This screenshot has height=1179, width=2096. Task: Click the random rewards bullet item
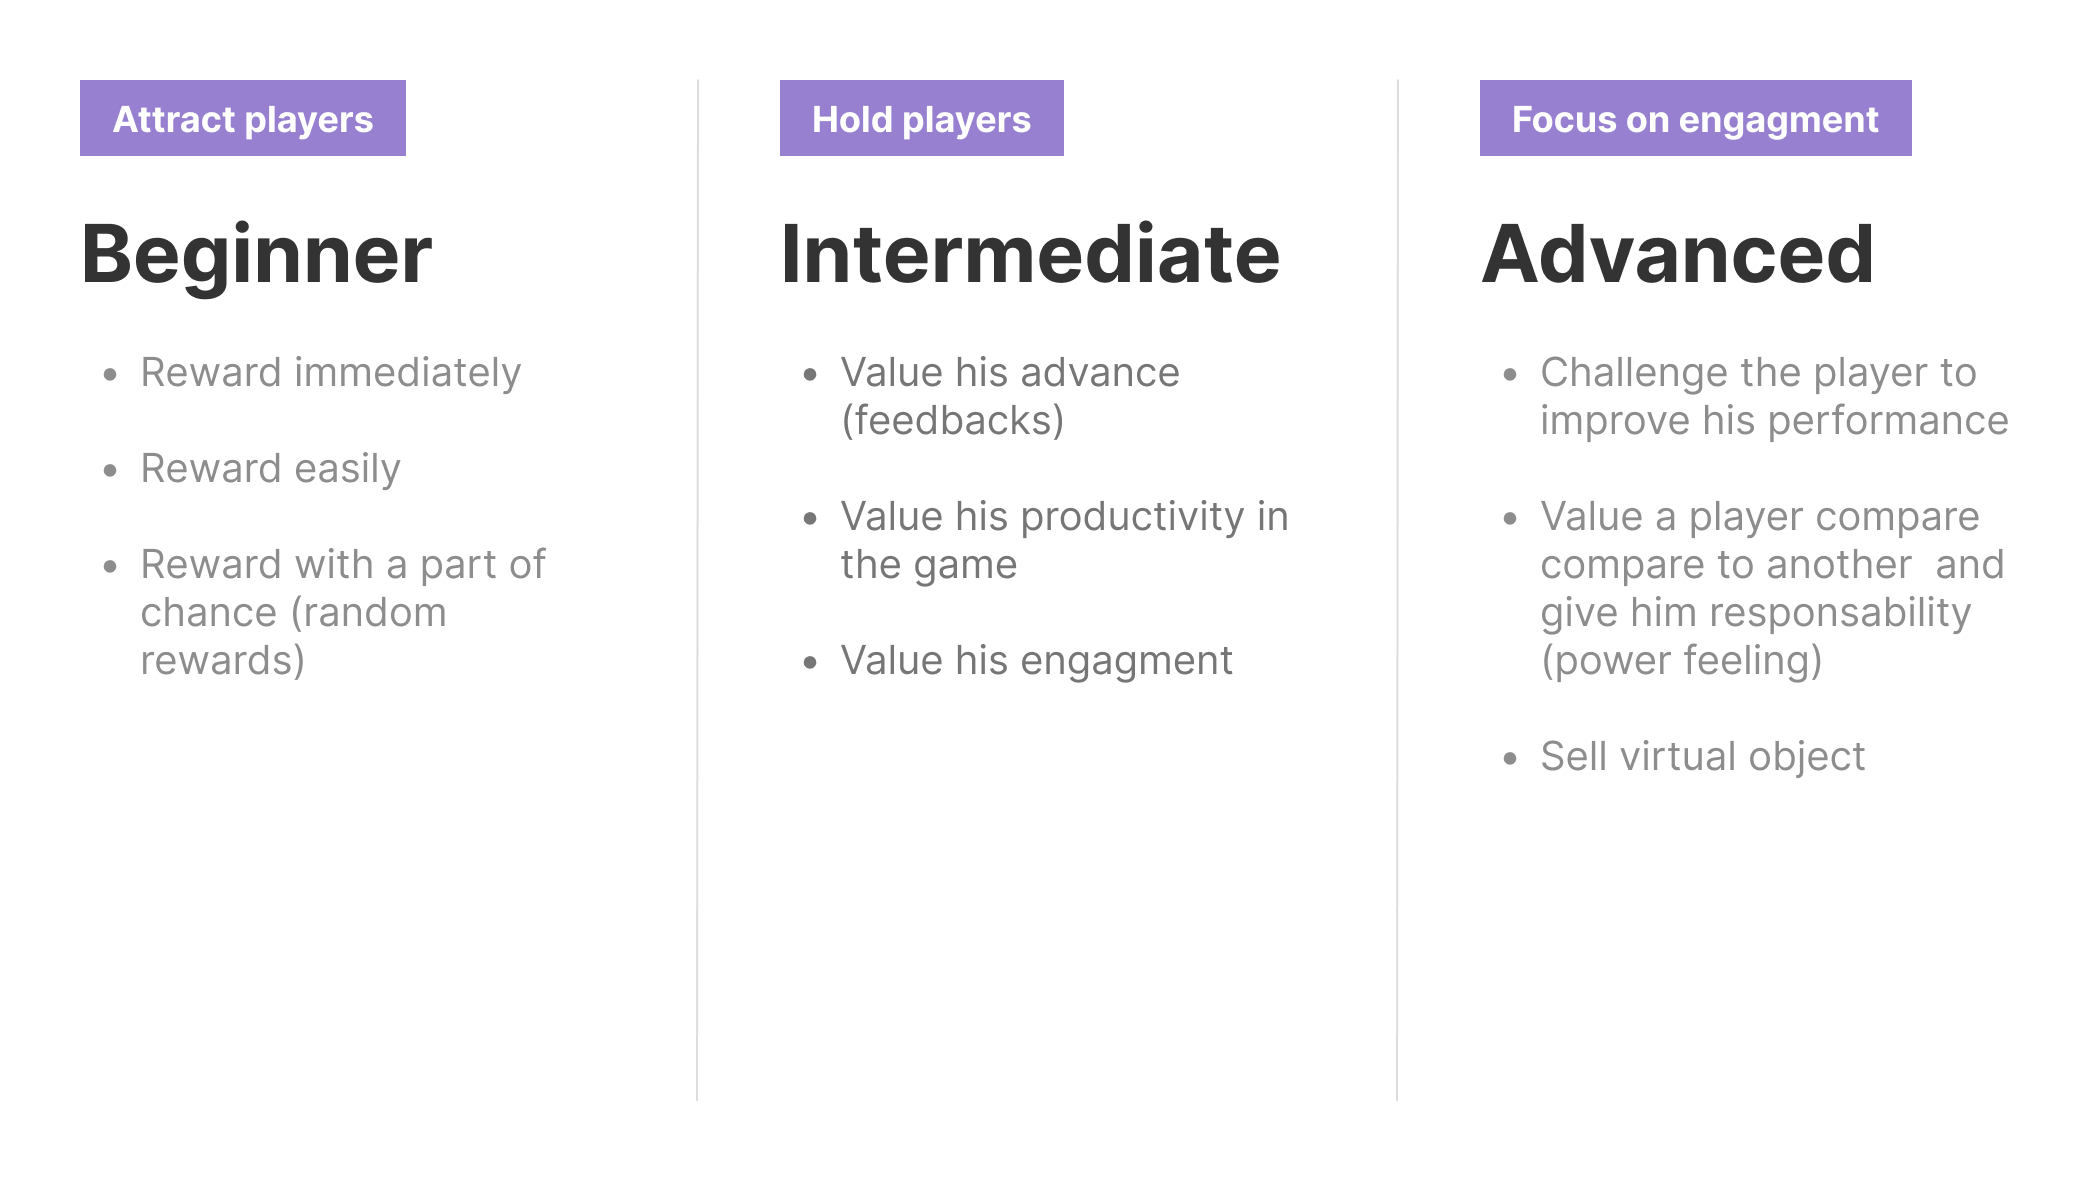pyautogui.click(x=343, y=612)
